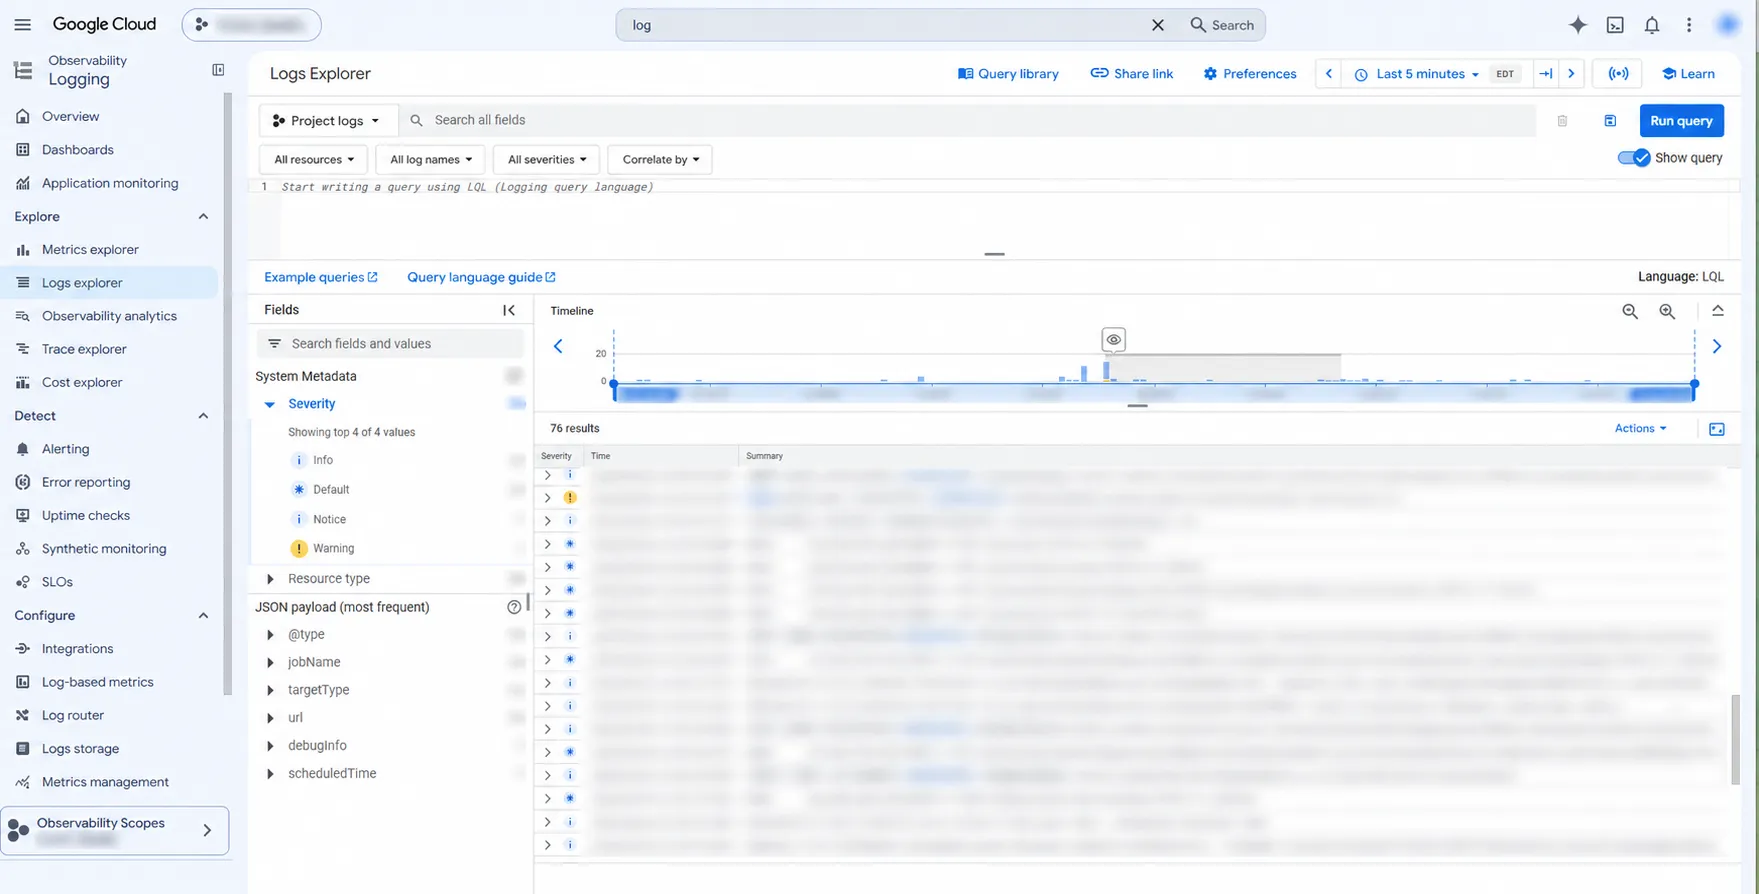The image size is (1759, 894).
Task: Collapse the timeline chart
Action: pos(1718,311)
